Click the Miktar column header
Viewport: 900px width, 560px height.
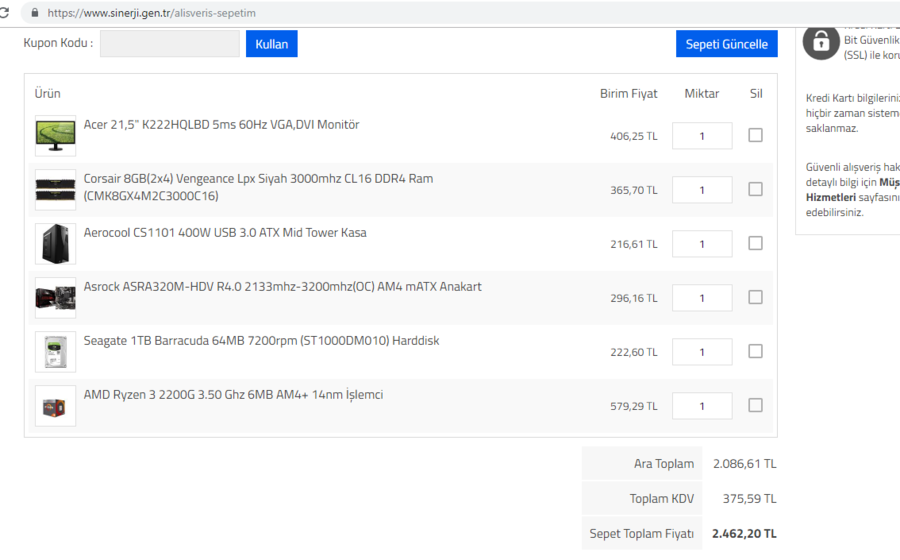point(701,94)
